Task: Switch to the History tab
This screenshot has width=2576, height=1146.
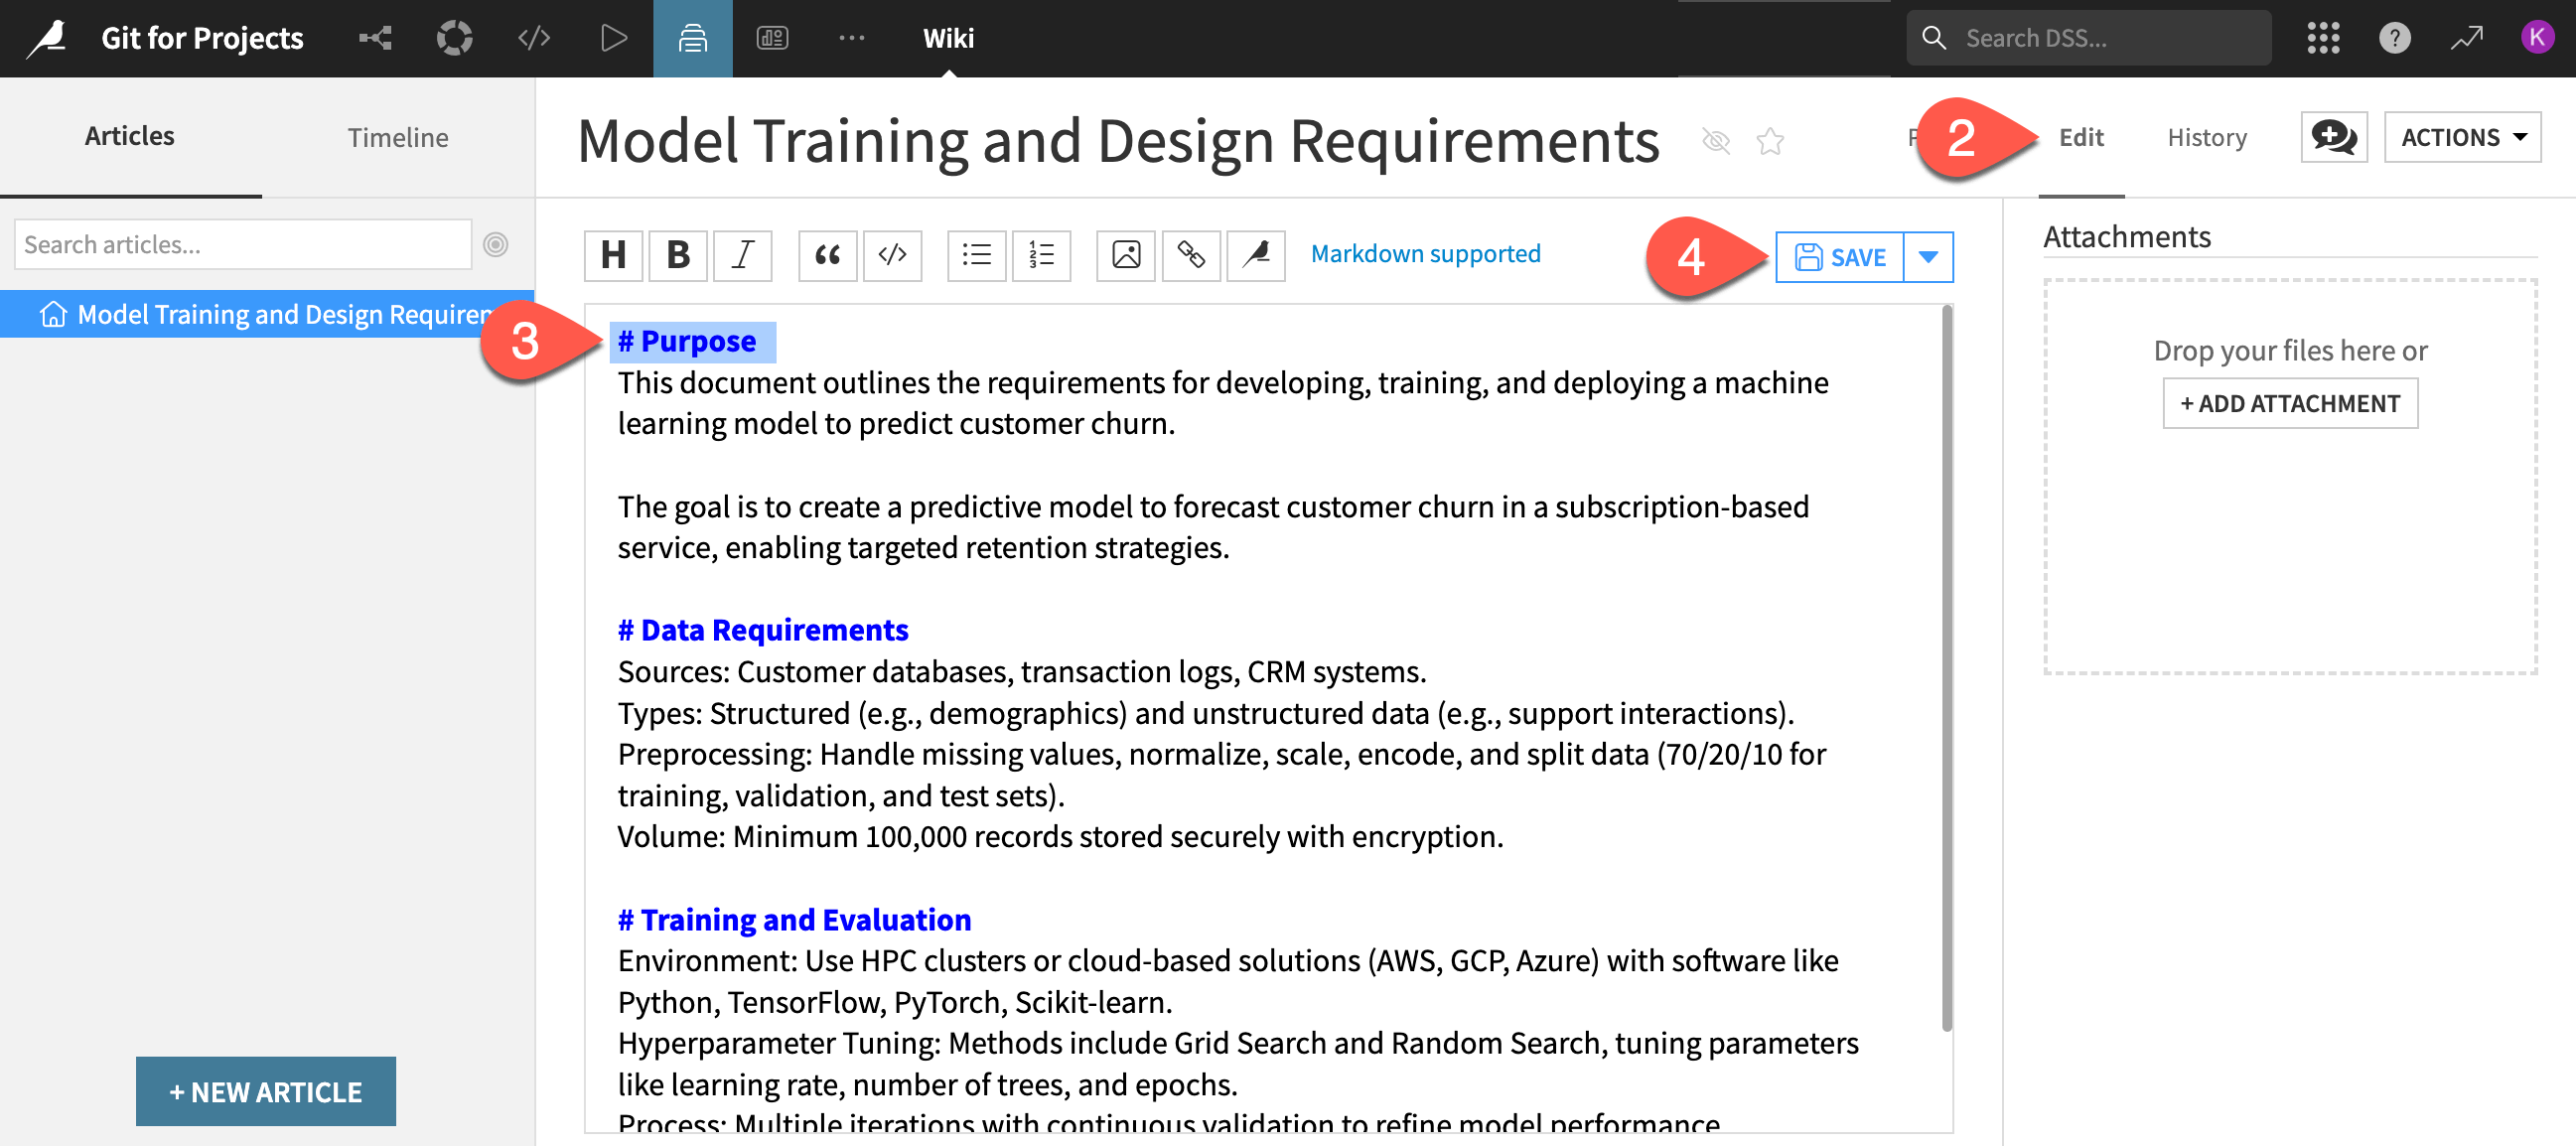Action: (2208, 136)
